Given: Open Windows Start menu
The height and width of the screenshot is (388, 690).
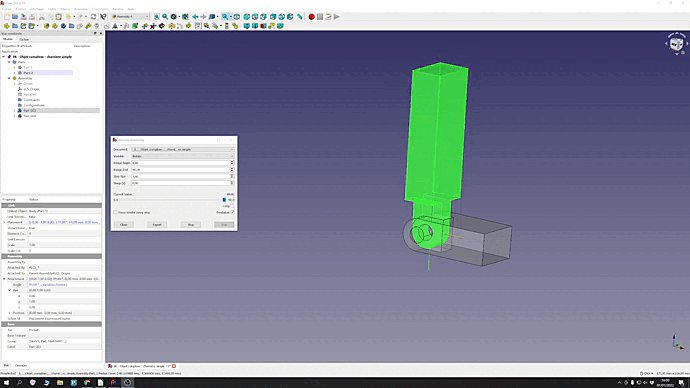Looking at the screenshot, I should [x=6, y=383].
